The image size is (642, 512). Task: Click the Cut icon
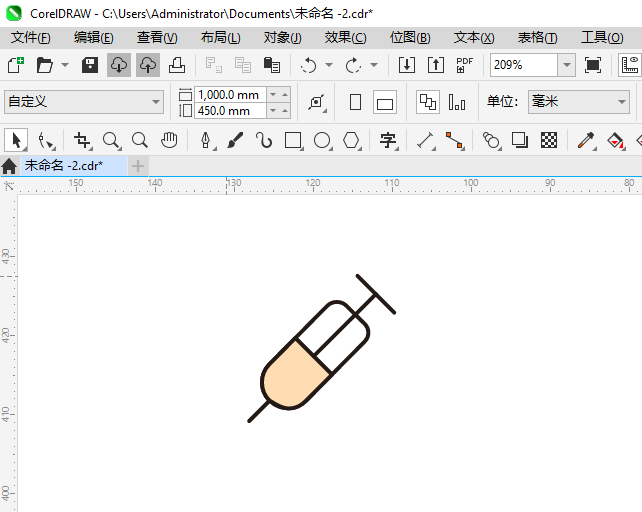214,65
